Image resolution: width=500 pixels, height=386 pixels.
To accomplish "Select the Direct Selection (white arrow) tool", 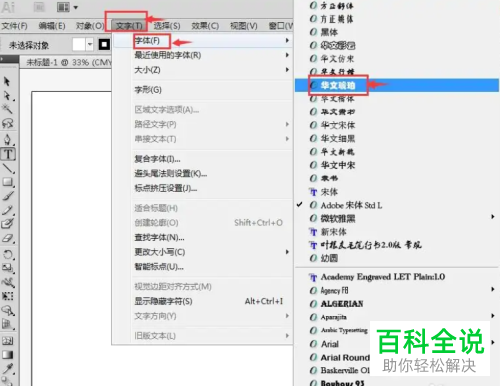I will 7,96.
